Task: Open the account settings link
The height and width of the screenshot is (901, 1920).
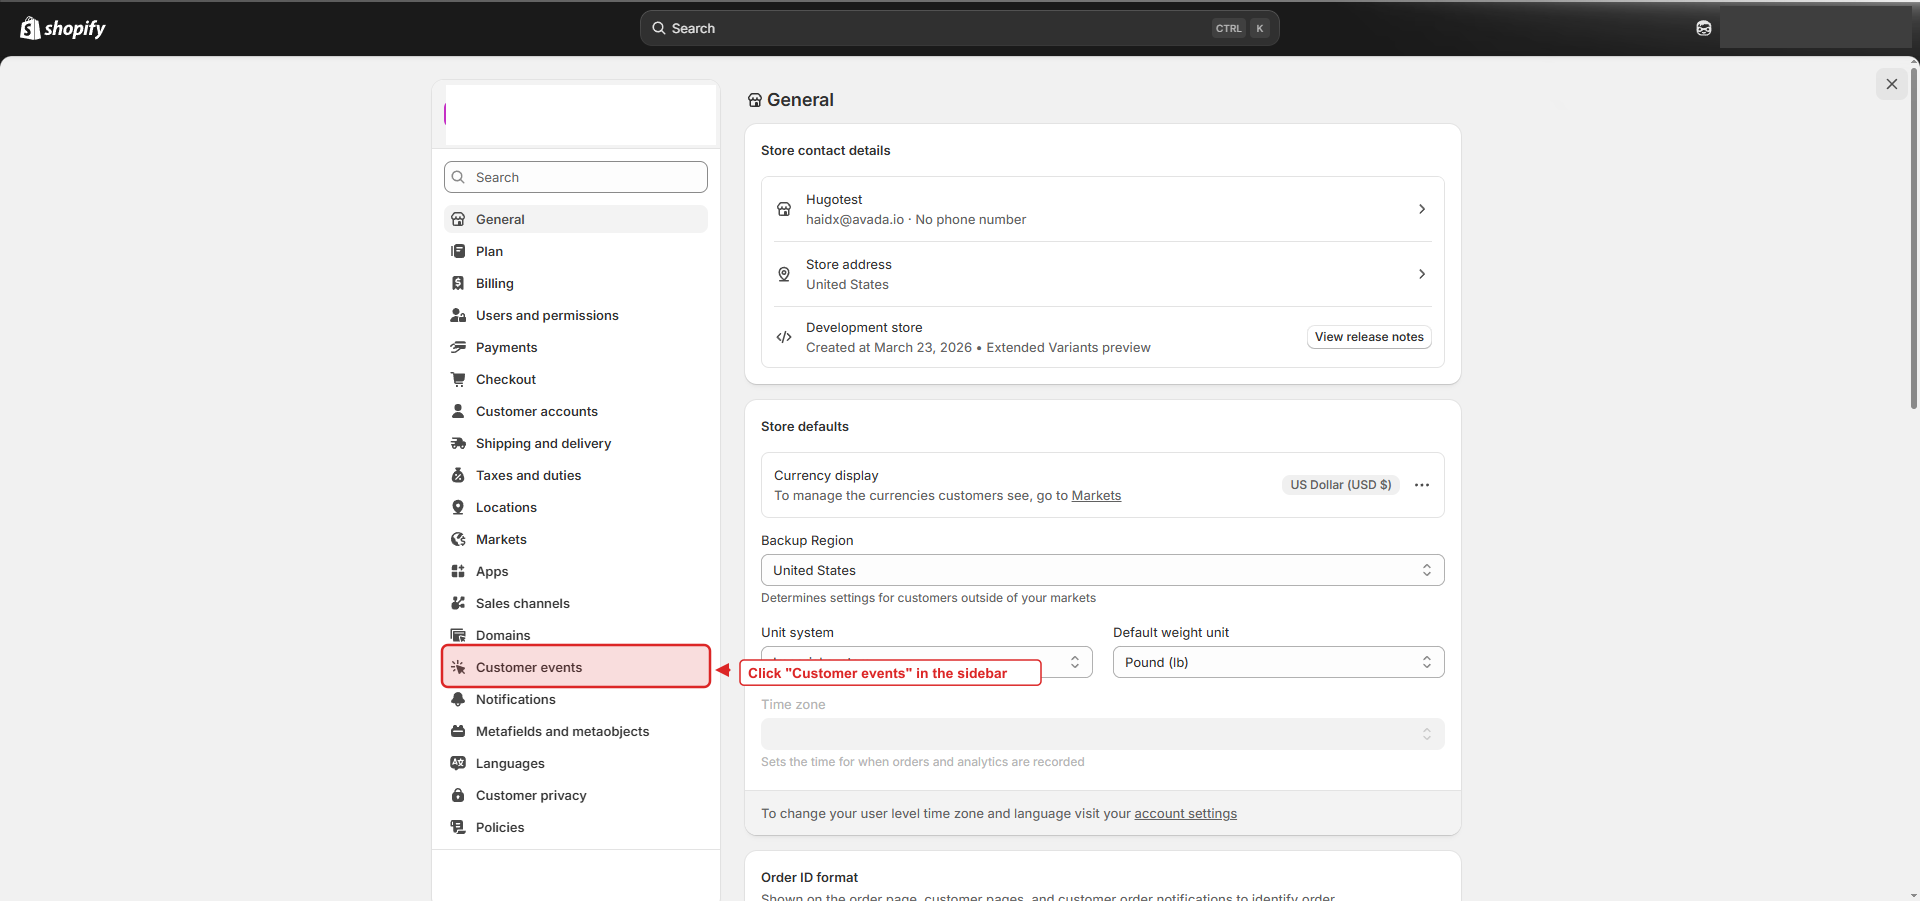Action: pyautogui.click(x=1185, y=814)
